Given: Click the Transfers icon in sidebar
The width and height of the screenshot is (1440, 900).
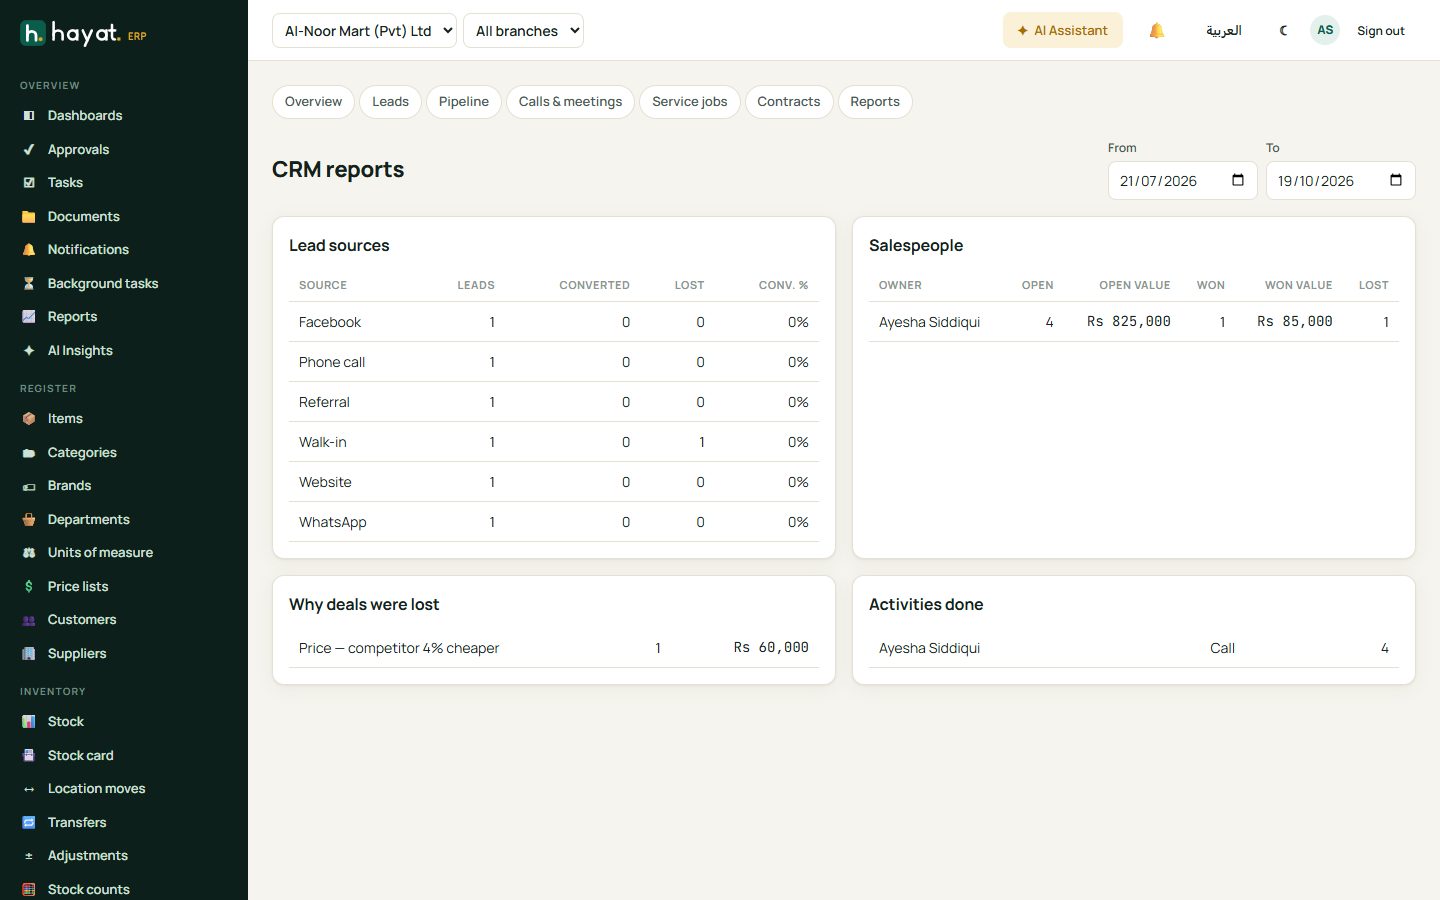Looking at the screenshot, I should pos(29,823).
